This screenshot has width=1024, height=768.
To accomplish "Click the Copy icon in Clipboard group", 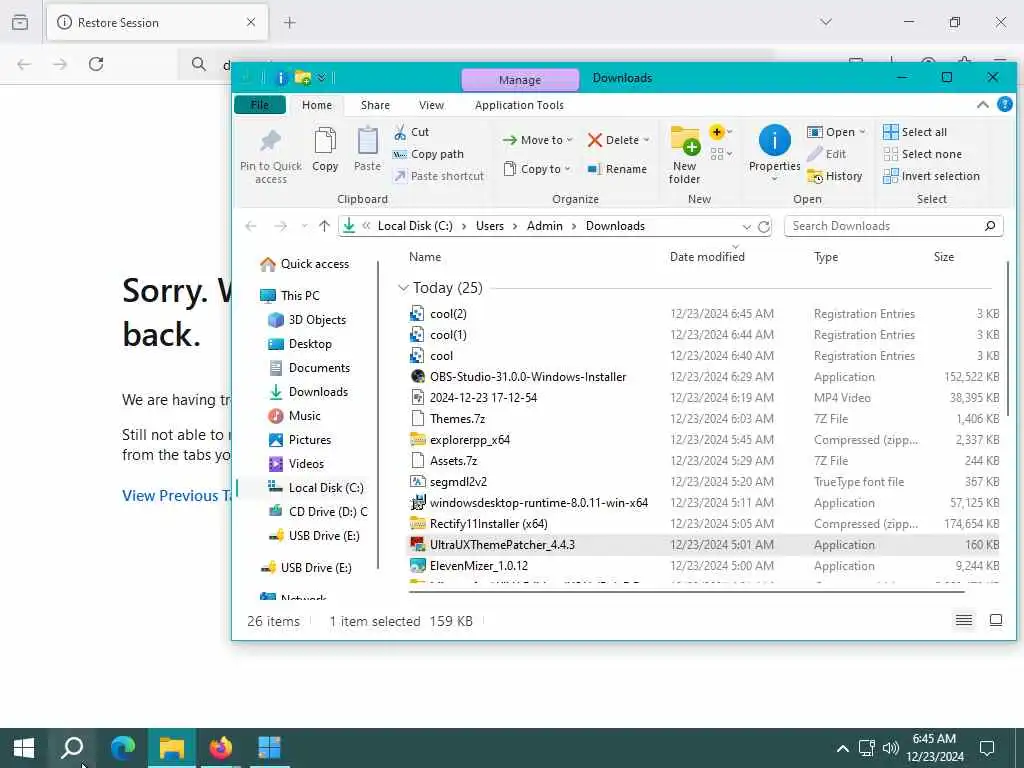I will coord(325,150).
